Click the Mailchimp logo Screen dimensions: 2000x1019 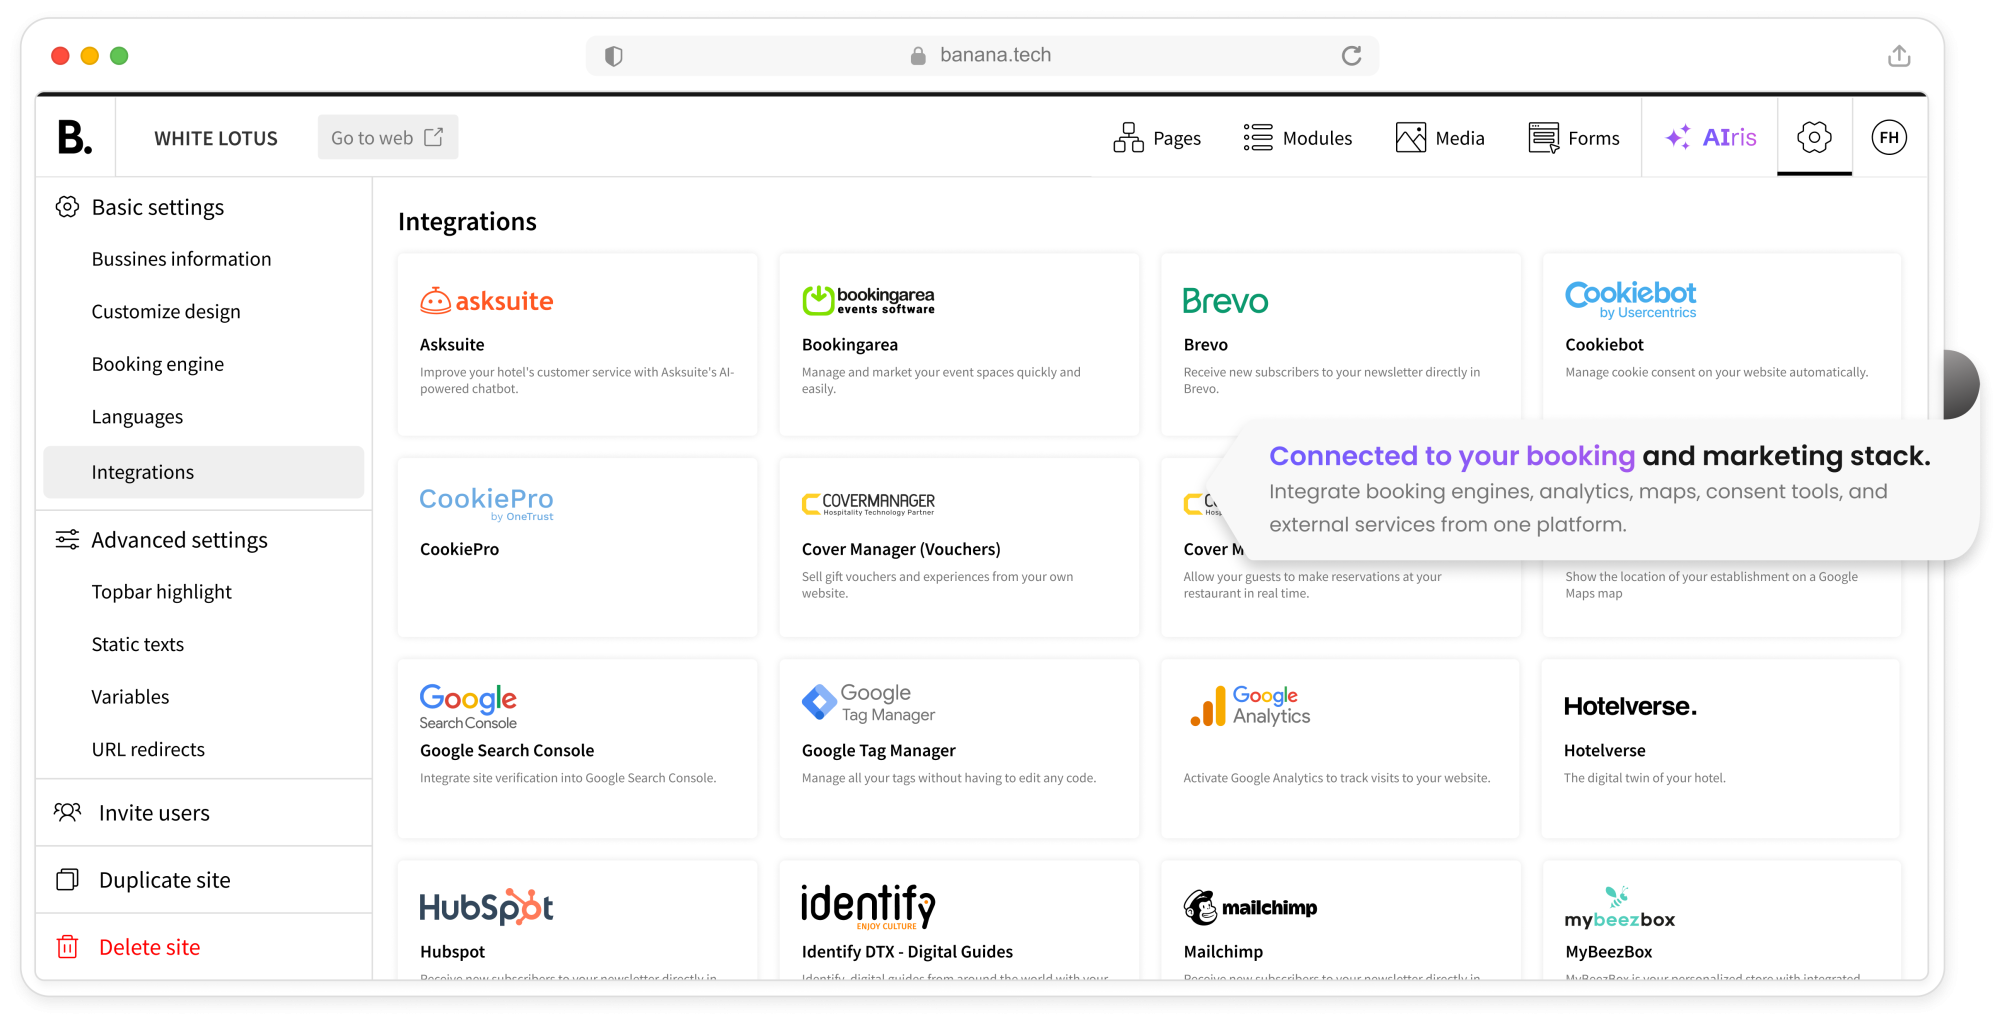[1250, 907]
